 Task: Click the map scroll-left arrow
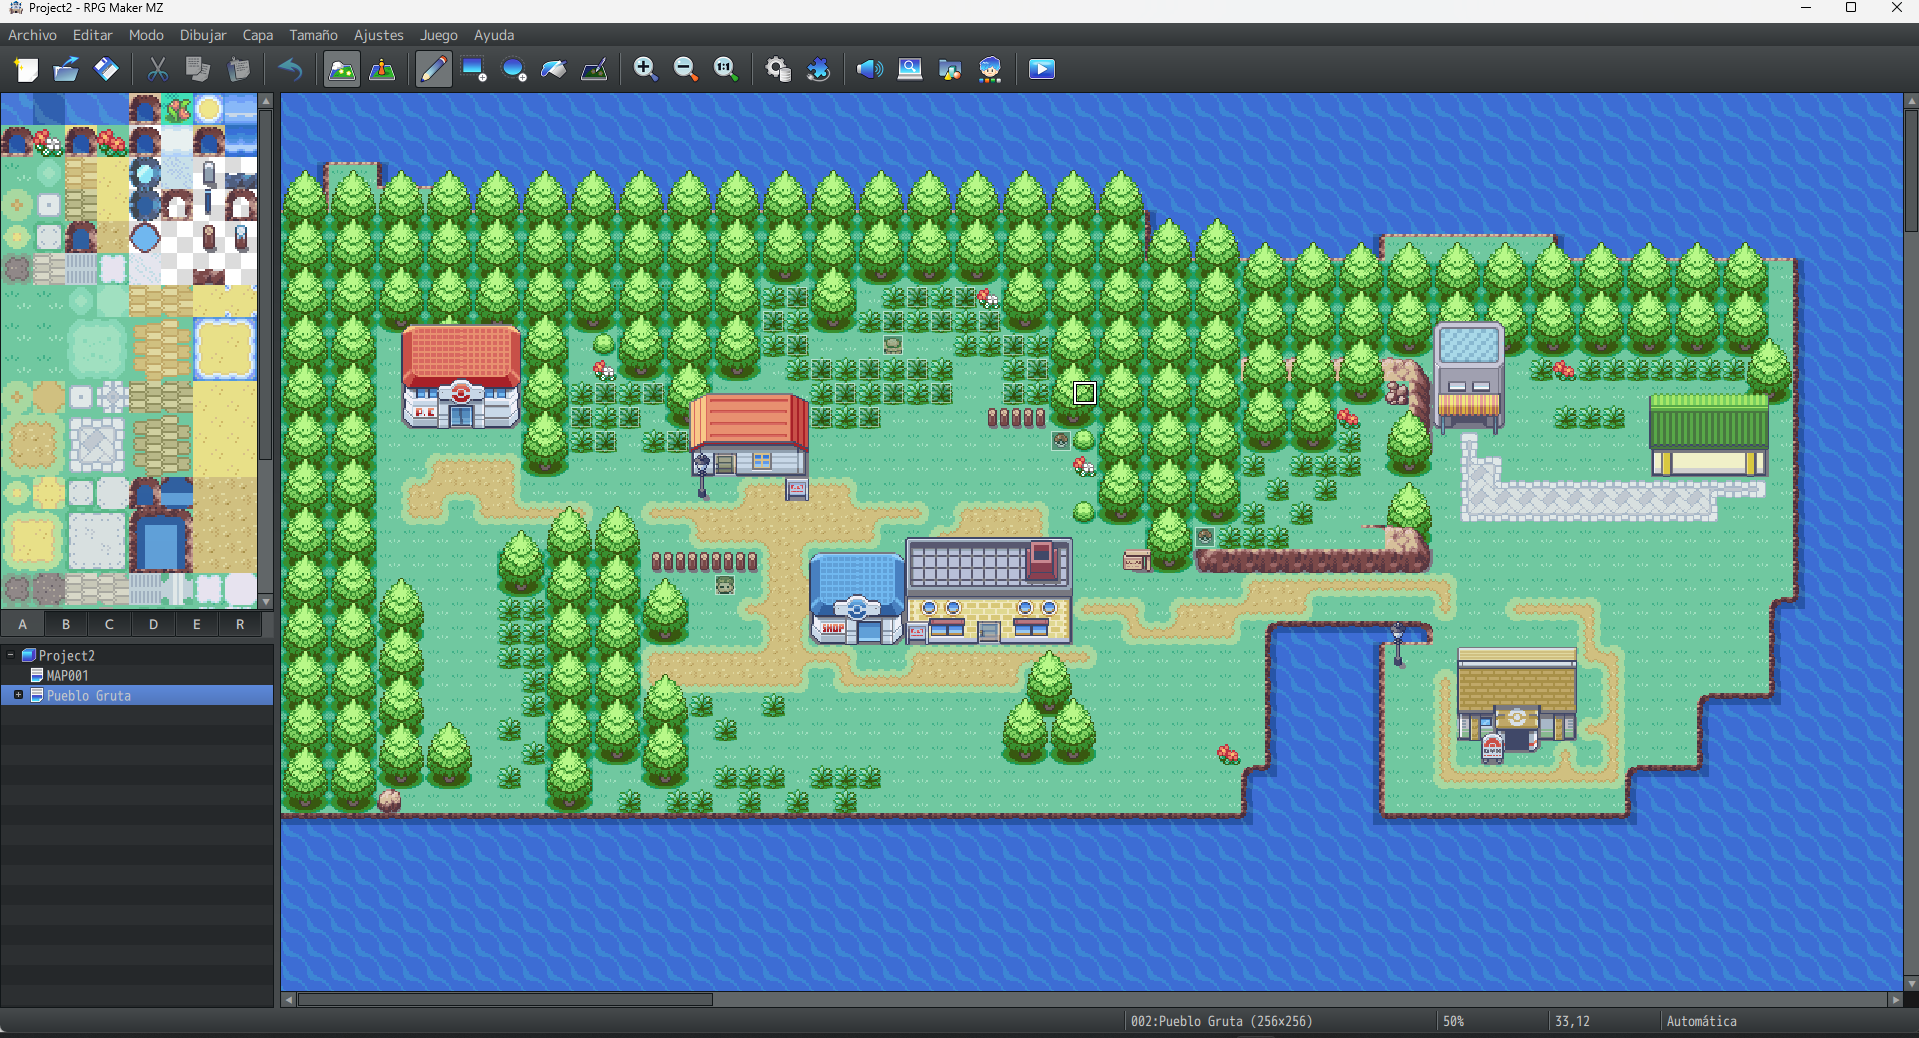pyautogui.click(x=289, y=999)
